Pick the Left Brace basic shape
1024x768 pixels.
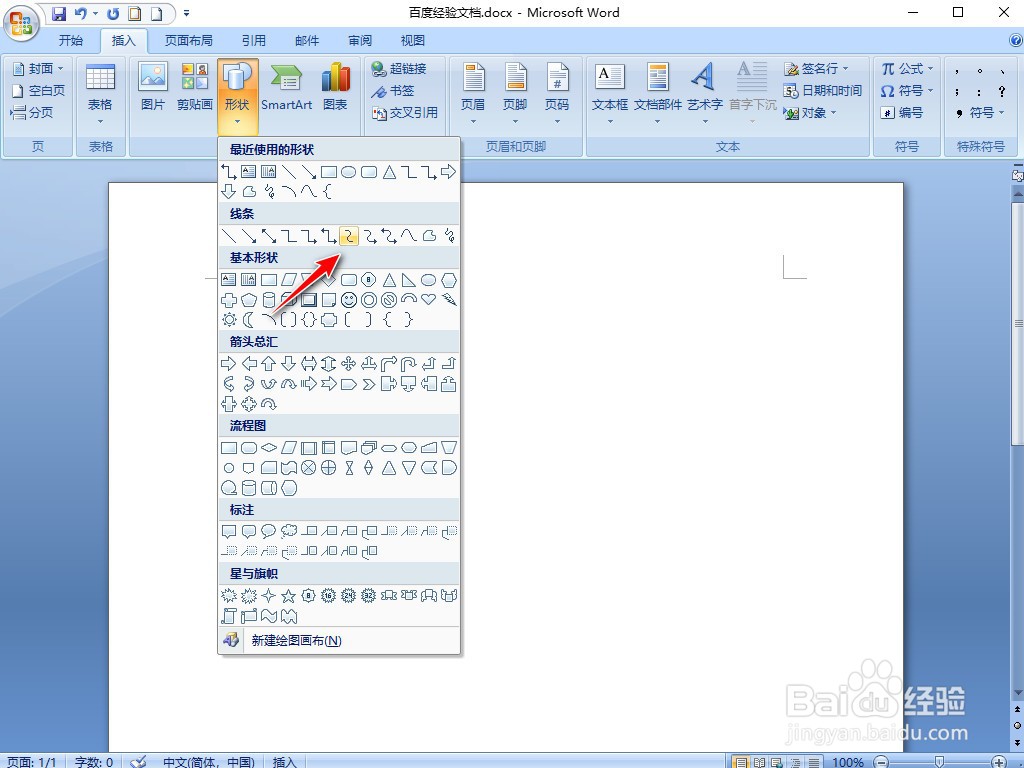[388, 319]
